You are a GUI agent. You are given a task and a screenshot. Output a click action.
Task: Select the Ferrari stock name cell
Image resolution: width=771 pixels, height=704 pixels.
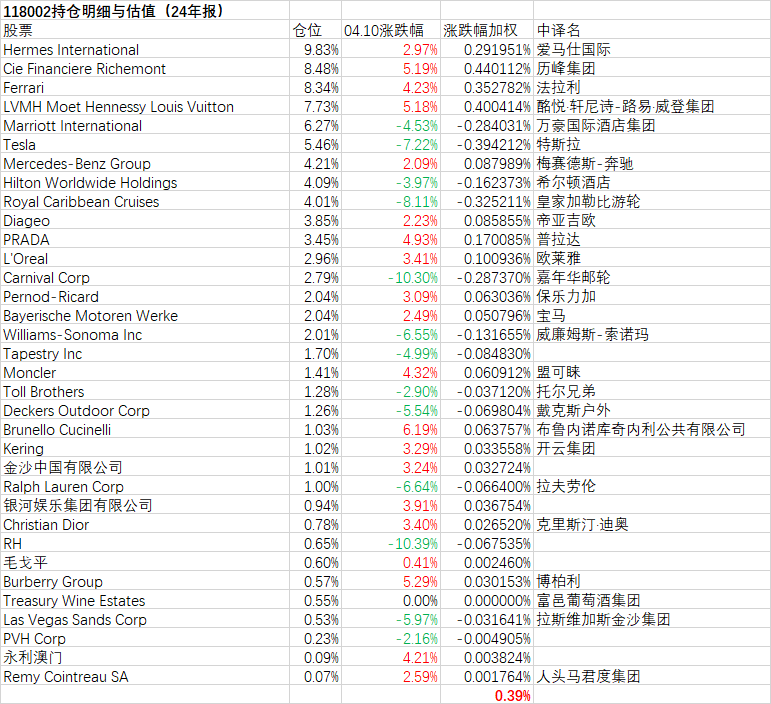point(145,87)
